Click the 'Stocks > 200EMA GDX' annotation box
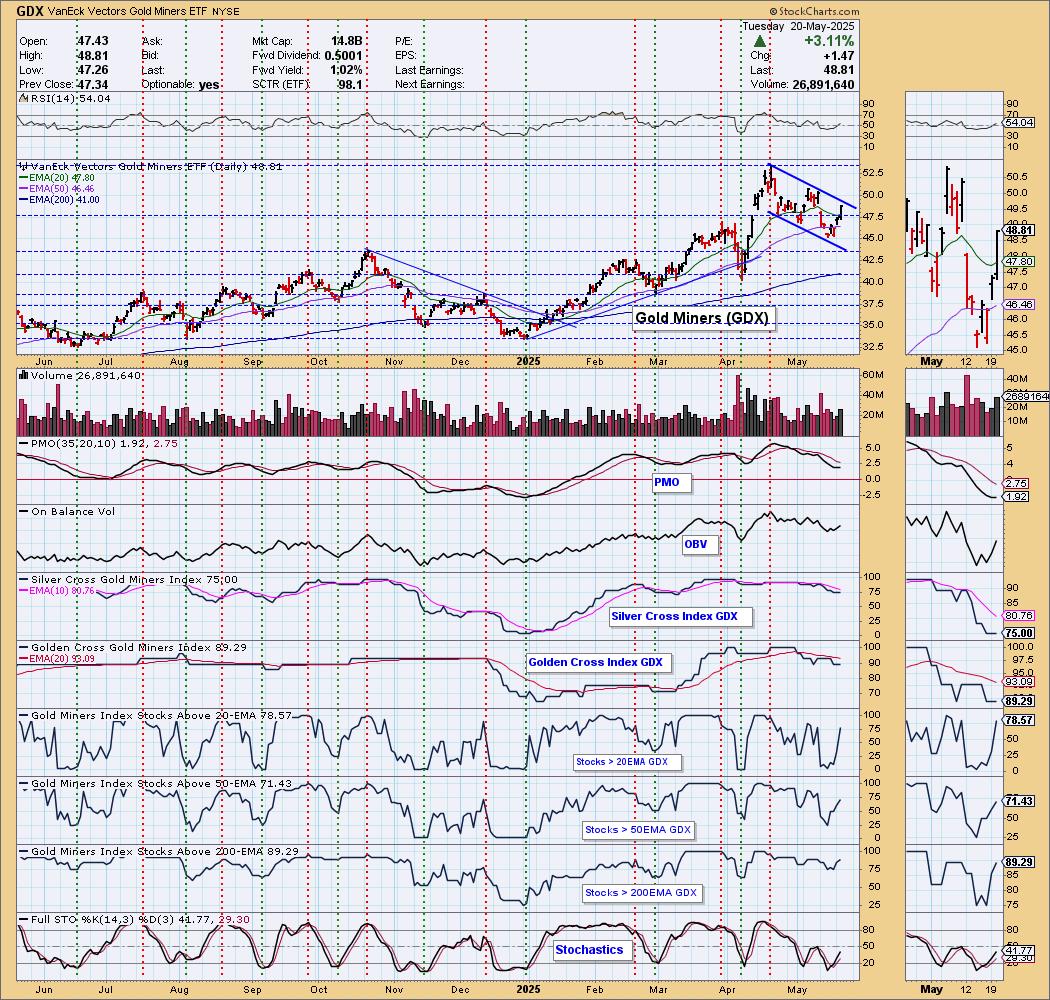This screenshot has width=1050, height=1000. click(641, 893)
